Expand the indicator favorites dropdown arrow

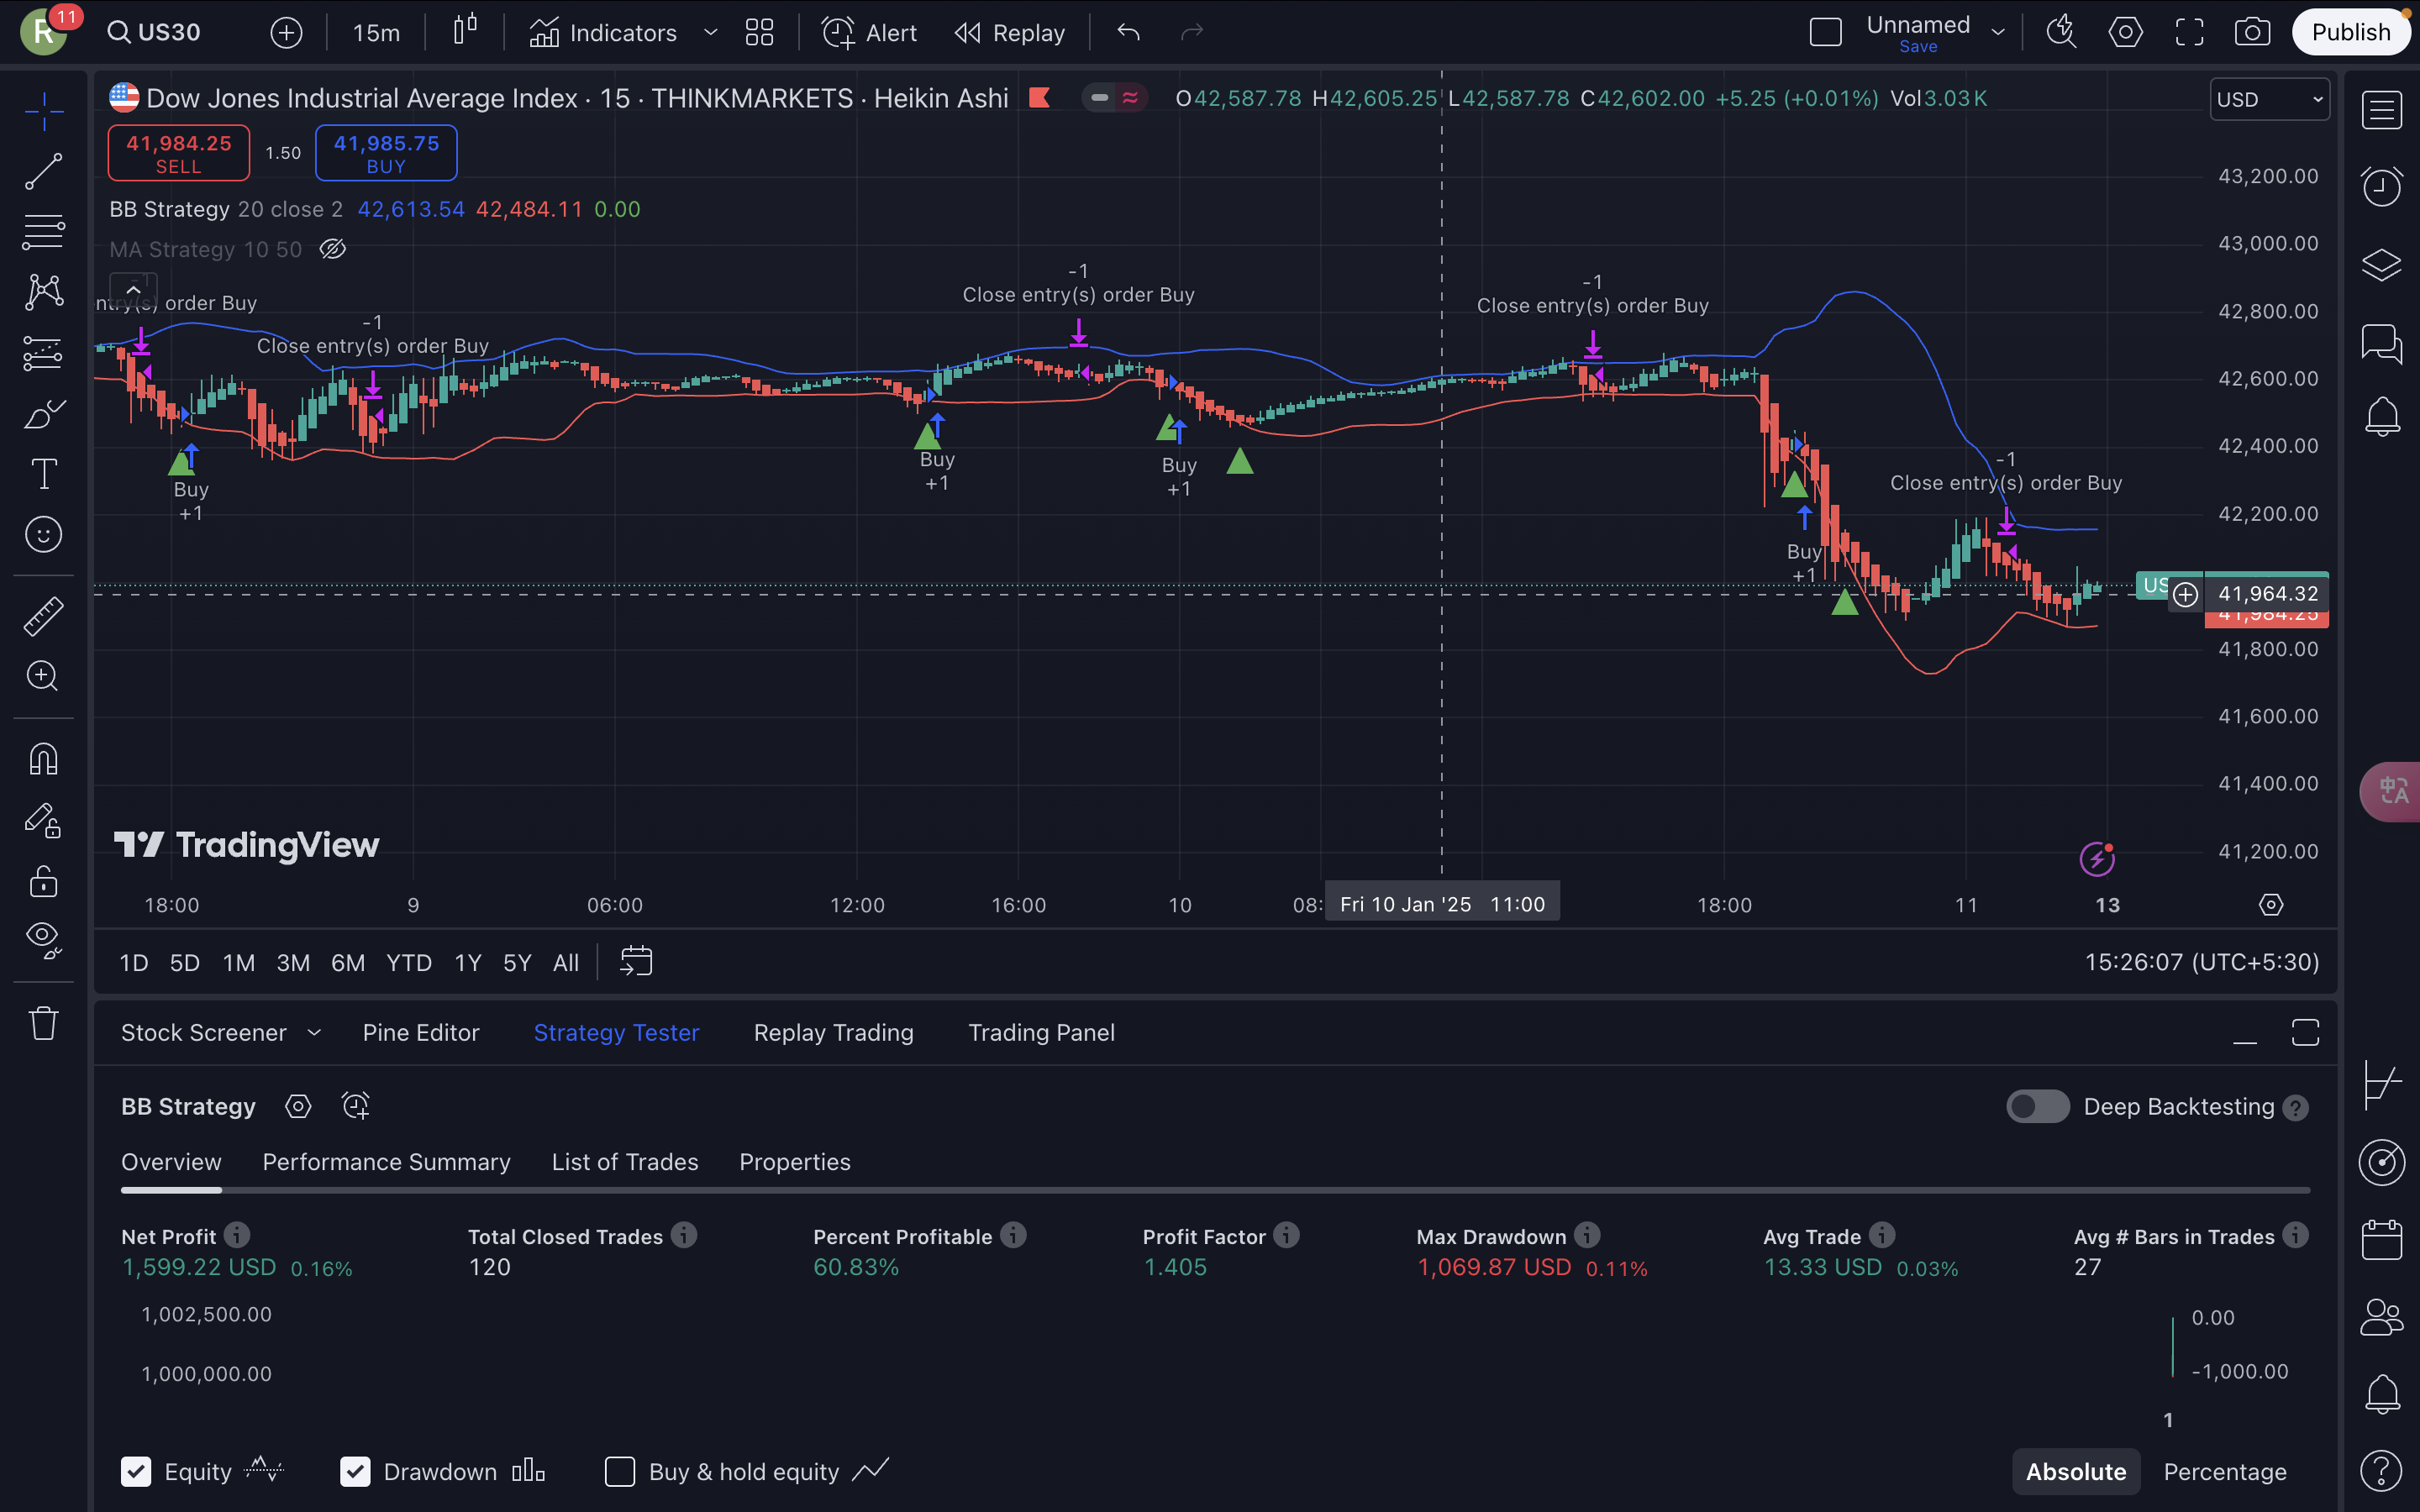tap(711, 32)
